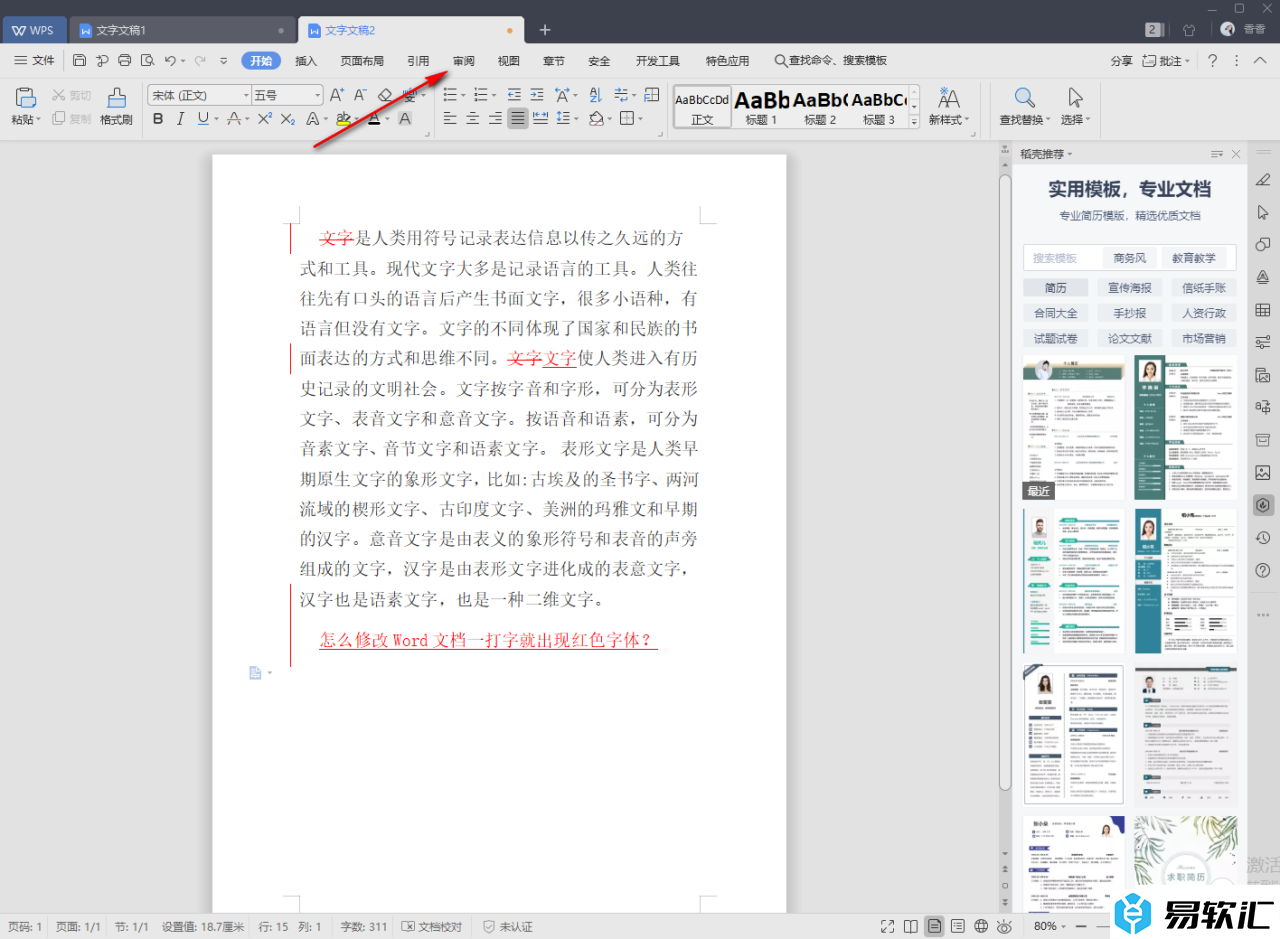Click the Find and Replace magnifier icon
The image size is (1280, 939).
[x=1024, y=97]
